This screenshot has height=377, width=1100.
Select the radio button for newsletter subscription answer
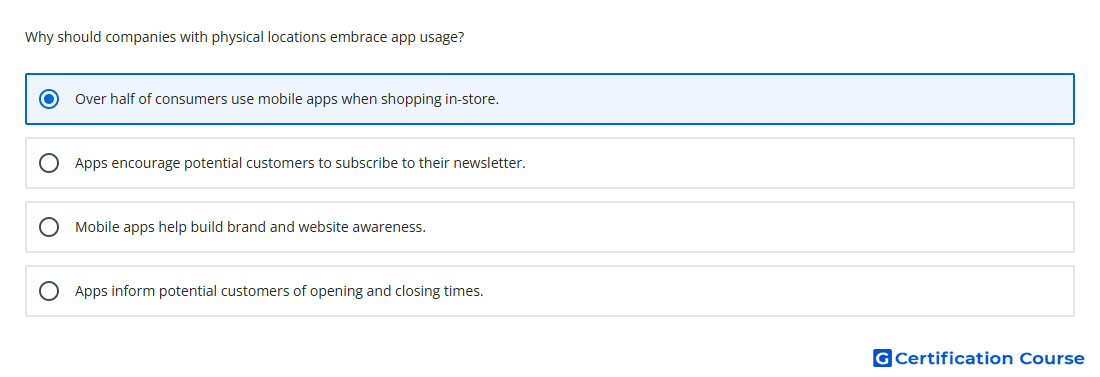point(49,163)
